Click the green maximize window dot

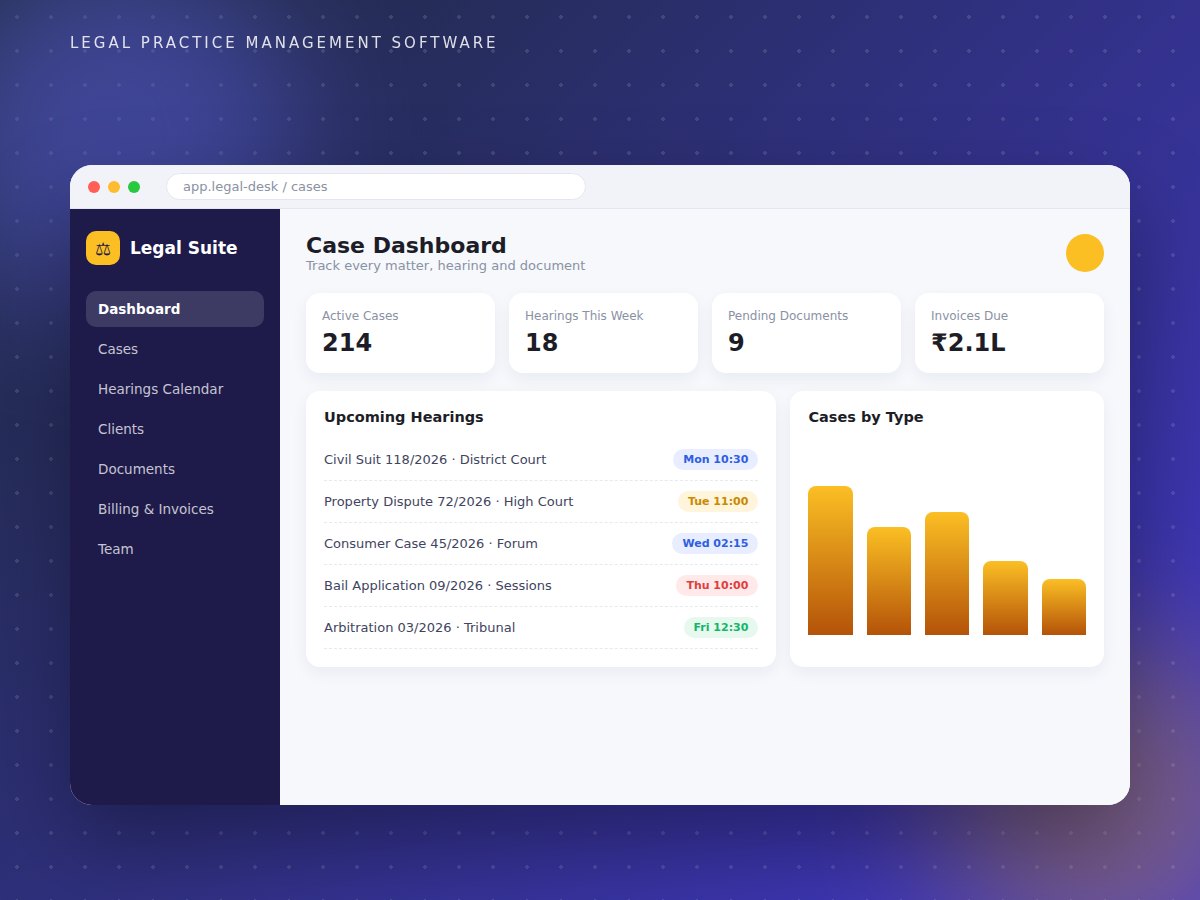pos(134,187)
